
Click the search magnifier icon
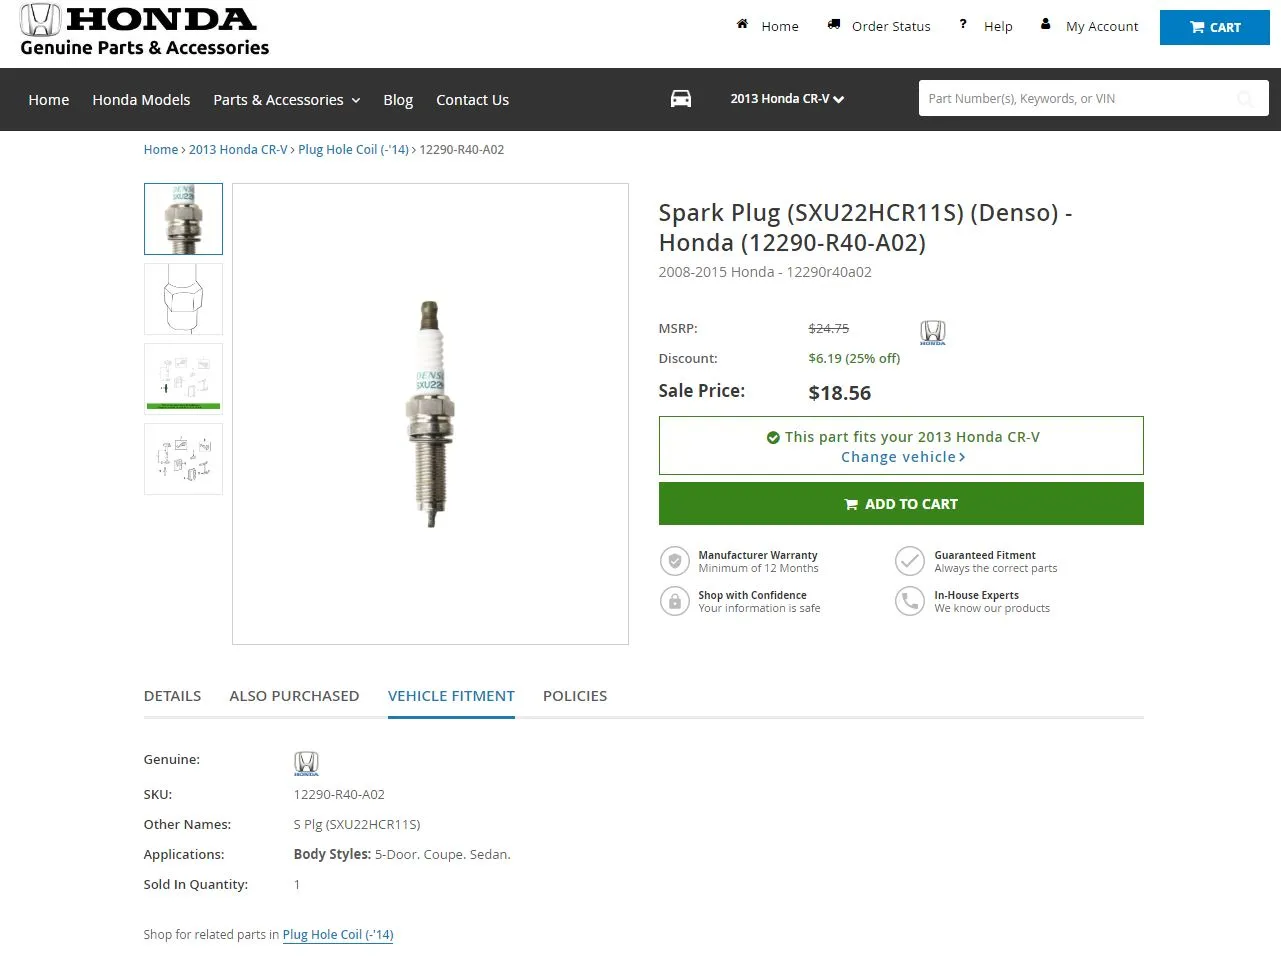[1245, 98]
